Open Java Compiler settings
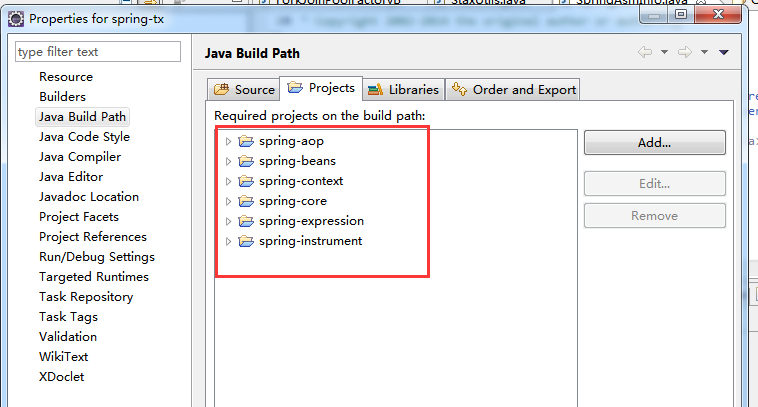Image resolution: width=758 pixels, height=407 pixels. [x=80, y=157]
